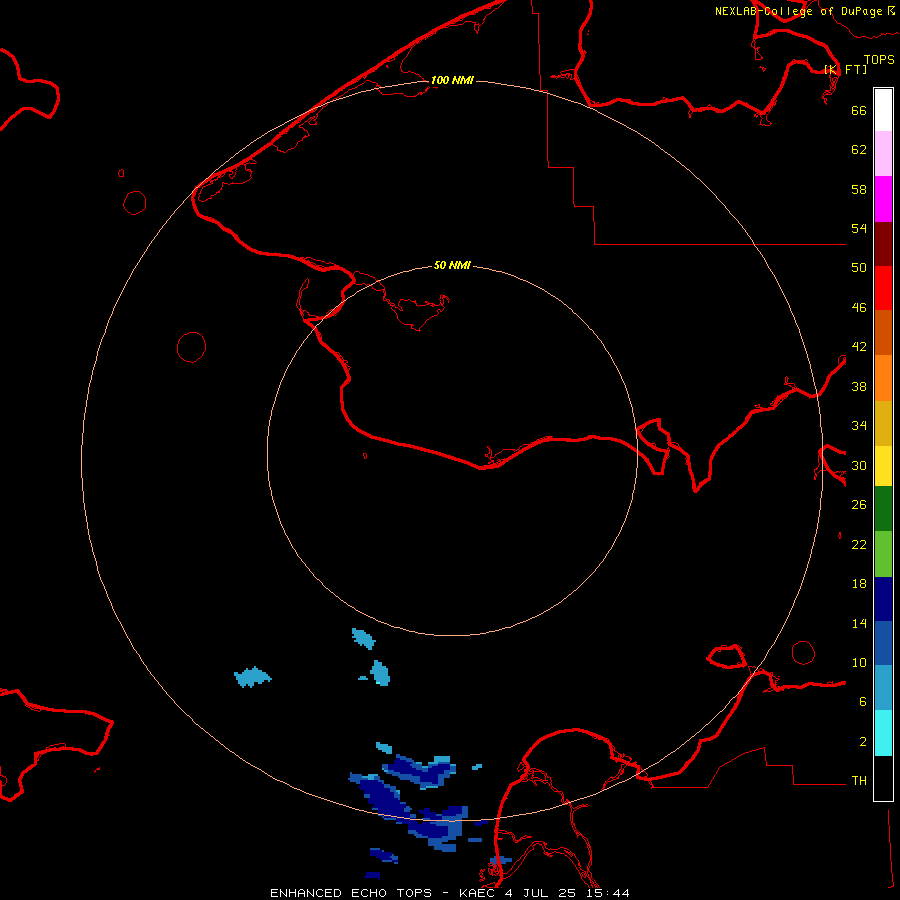Pick the cyan legend swatch

tap(883, 733)
